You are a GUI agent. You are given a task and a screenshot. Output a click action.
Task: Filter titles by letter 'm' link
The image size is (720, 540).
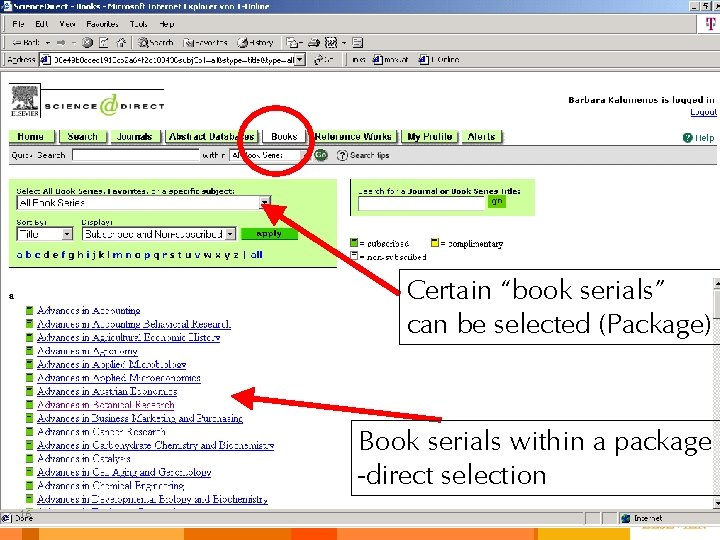pyautogui.click(x=118, y=255)
